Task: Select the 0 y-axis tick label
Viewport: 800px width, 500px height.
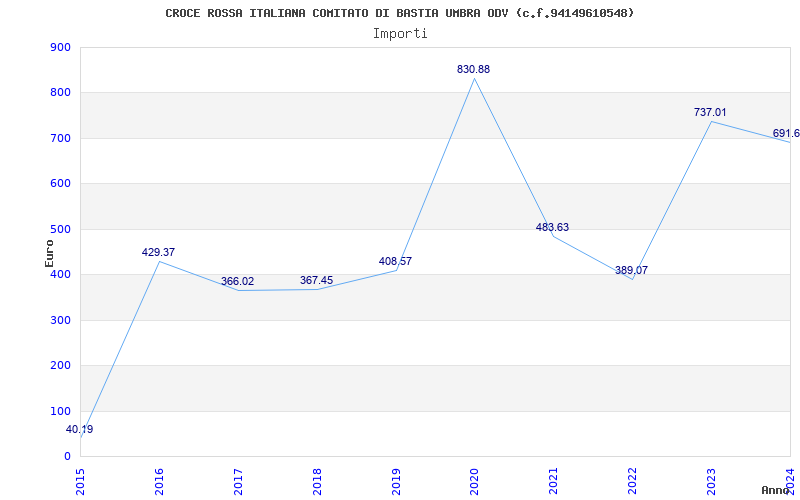Action: point(67,457)
